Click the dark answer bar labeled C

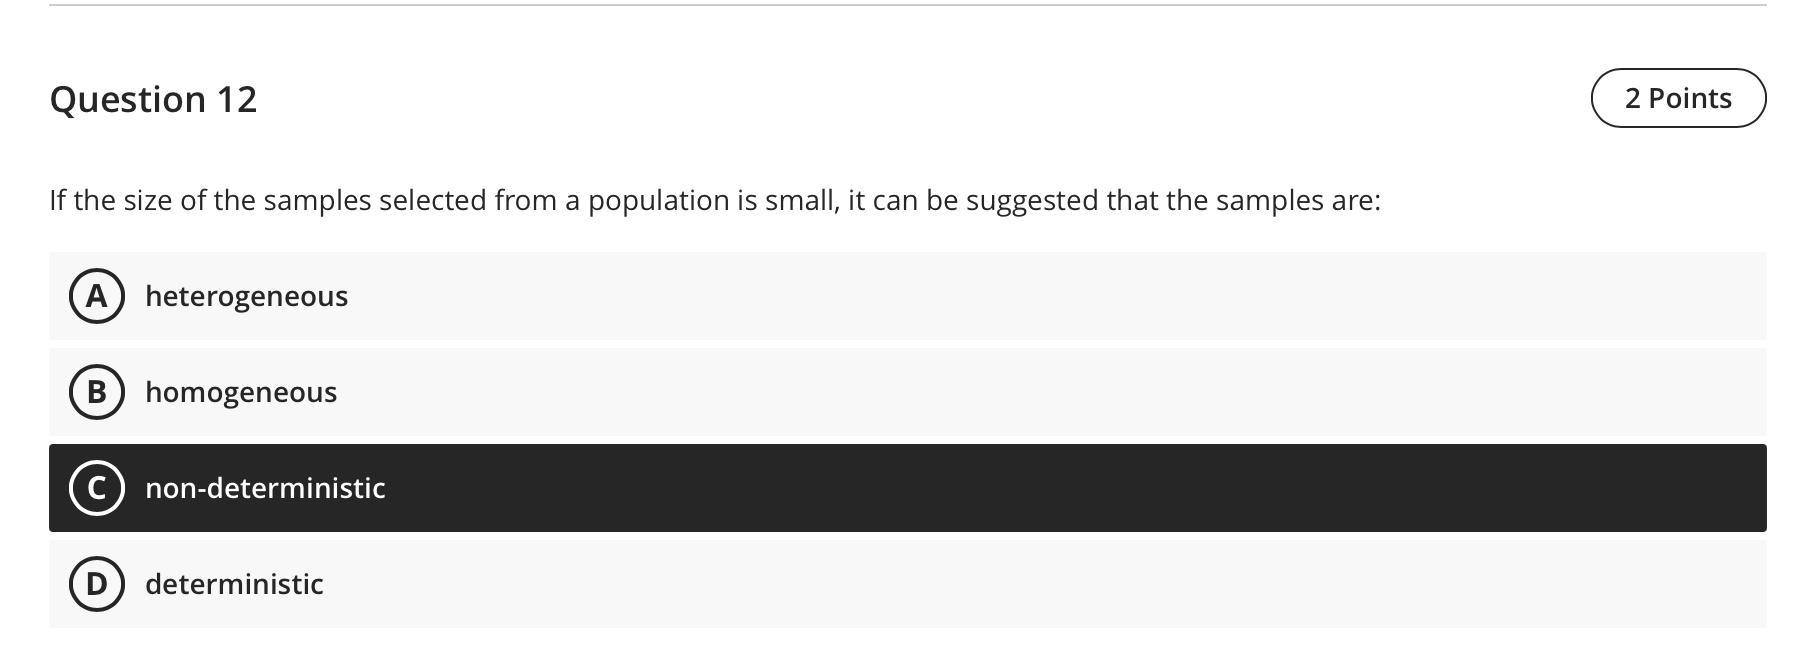pyautogui.click(x=700, y=488)
